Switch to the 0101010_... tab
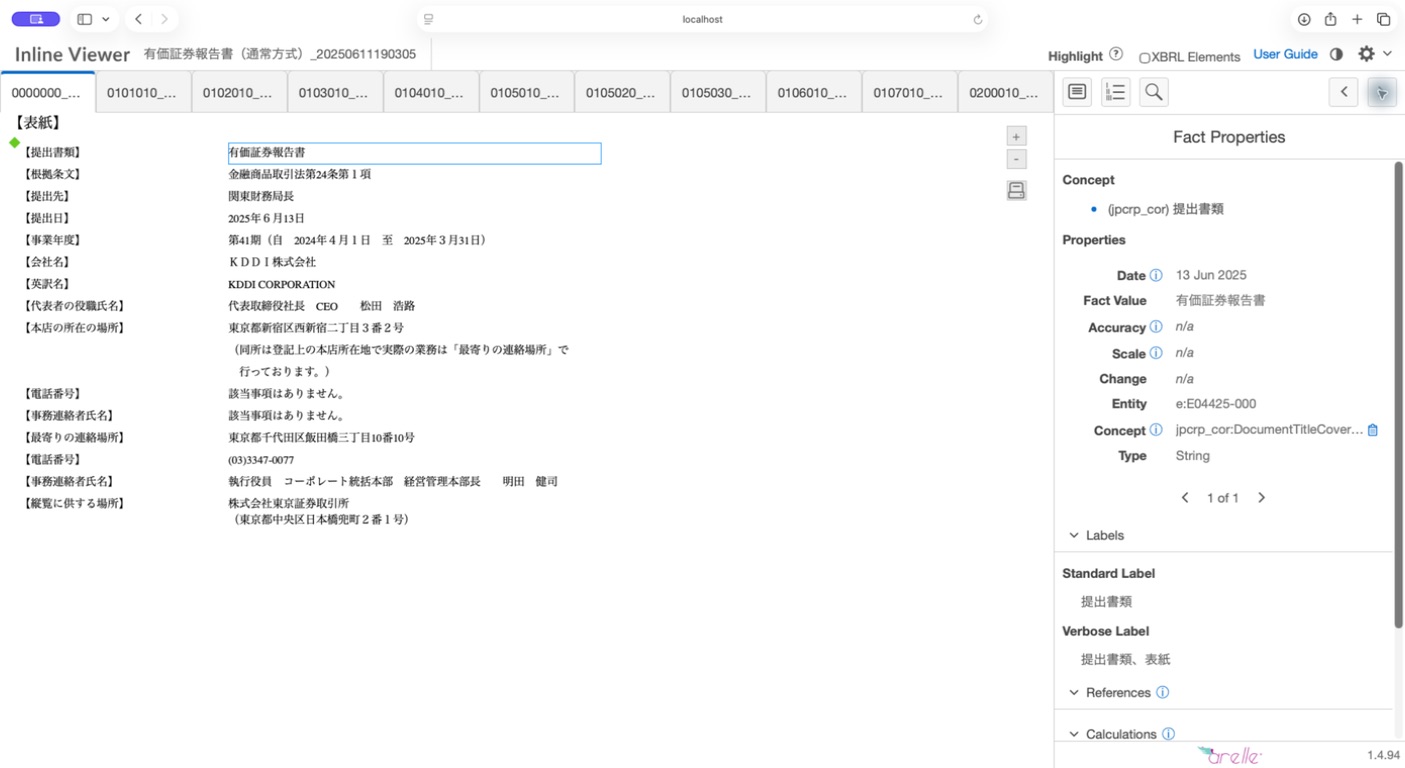 [143, 93]
